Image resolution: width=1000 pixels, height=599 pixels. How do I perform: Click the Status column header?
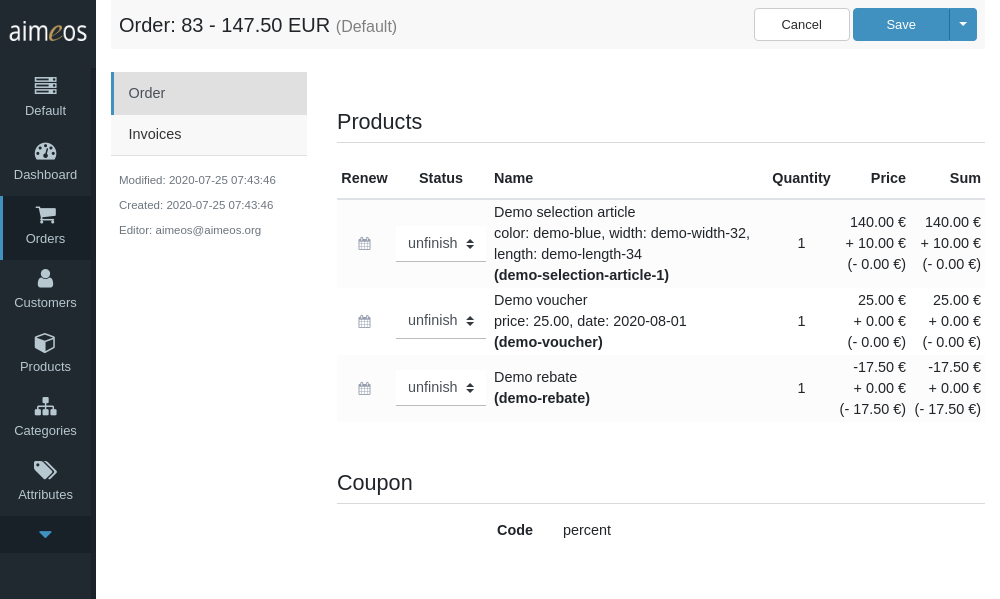point(441,178)
